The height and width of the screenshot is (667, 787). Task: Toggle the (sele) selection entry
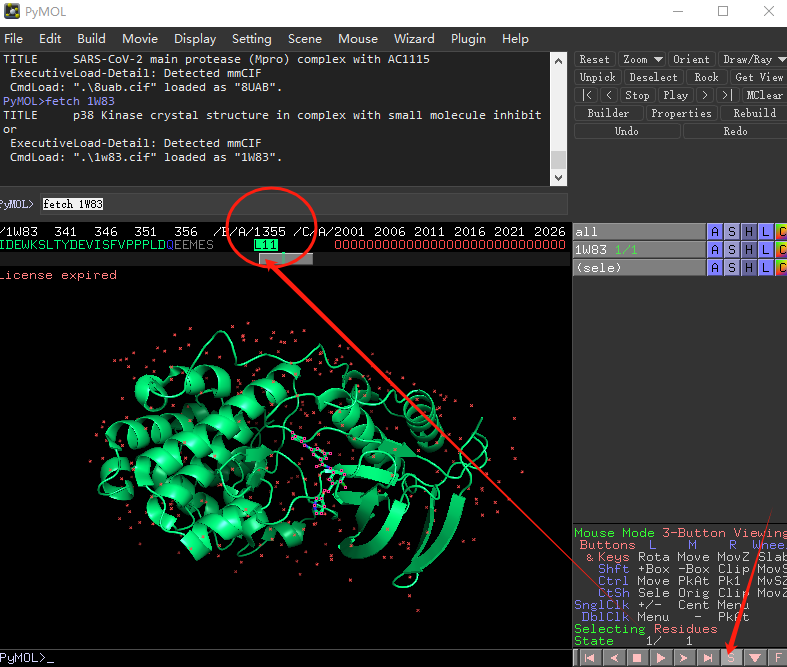coord(639,268)
